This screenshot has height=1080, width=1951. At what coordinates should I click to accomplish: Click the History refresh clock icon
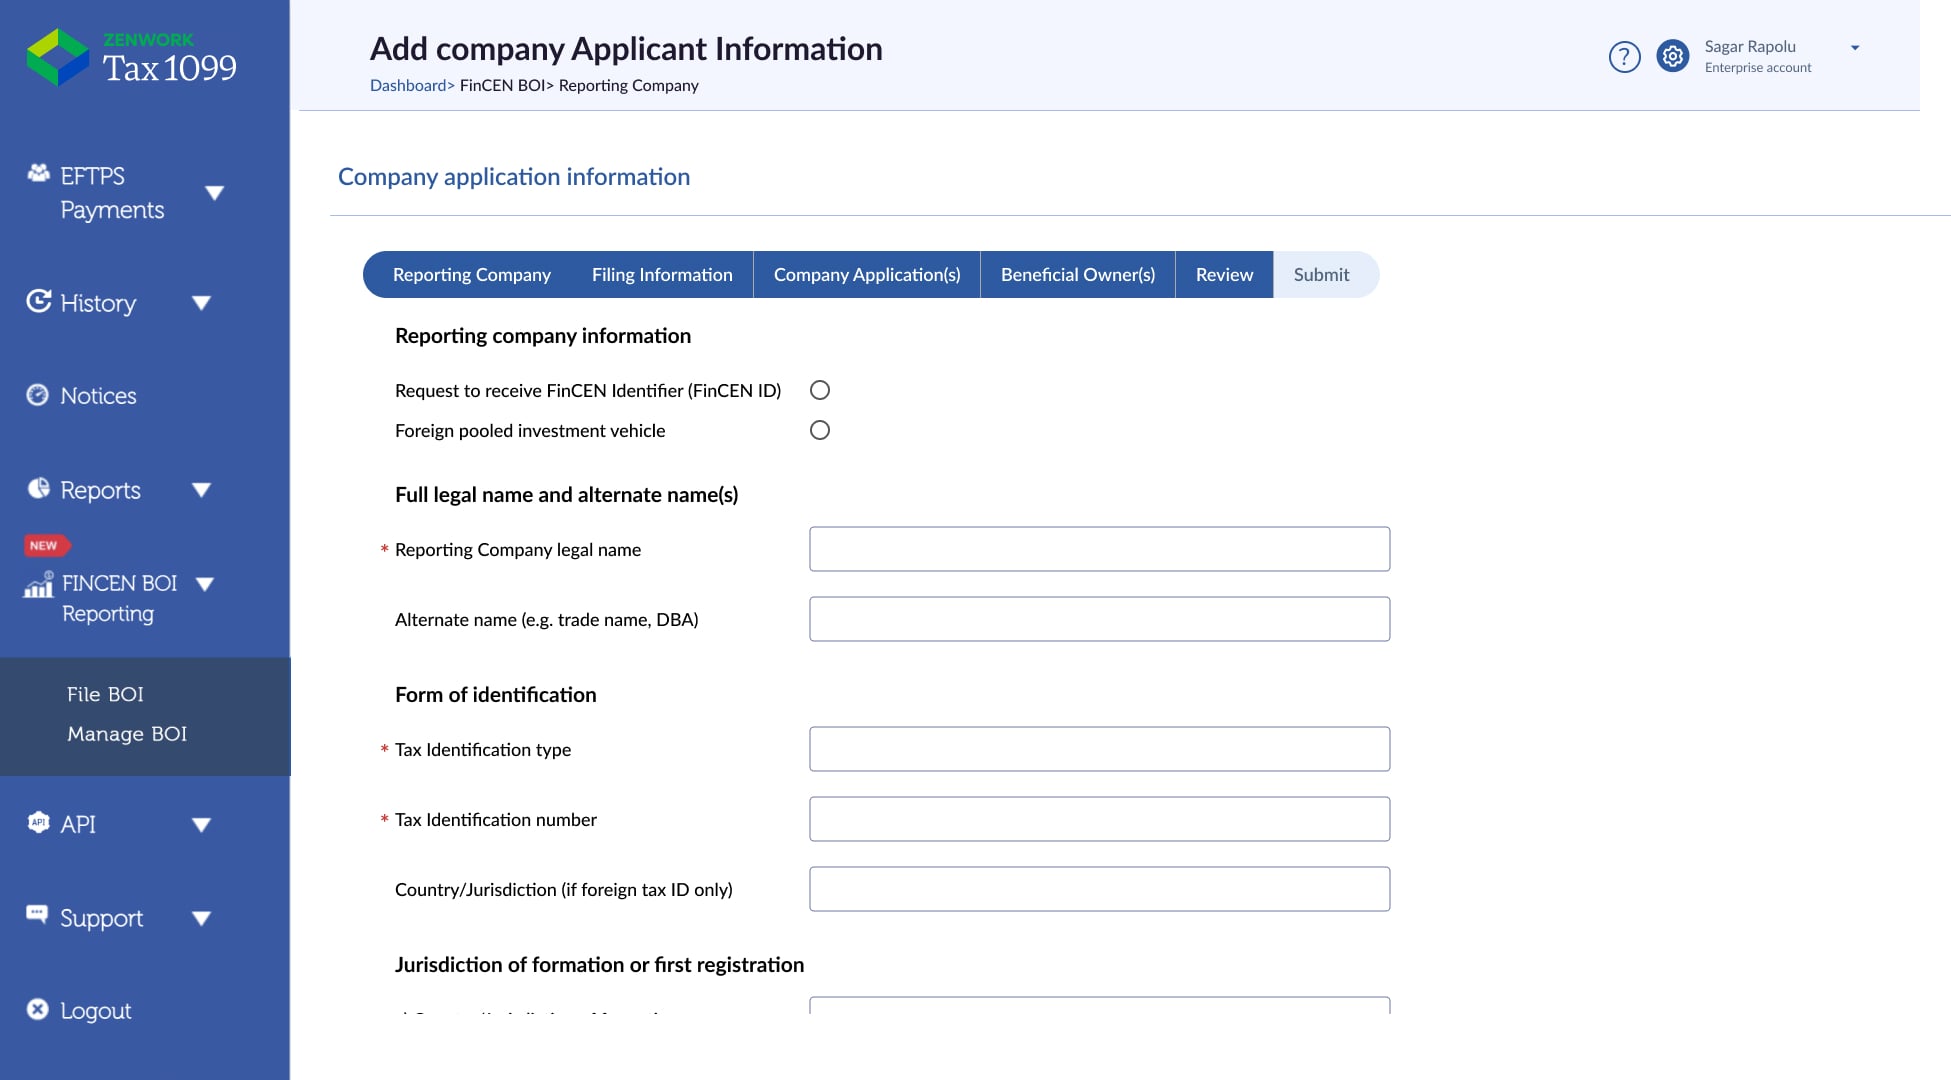point(38,301)
